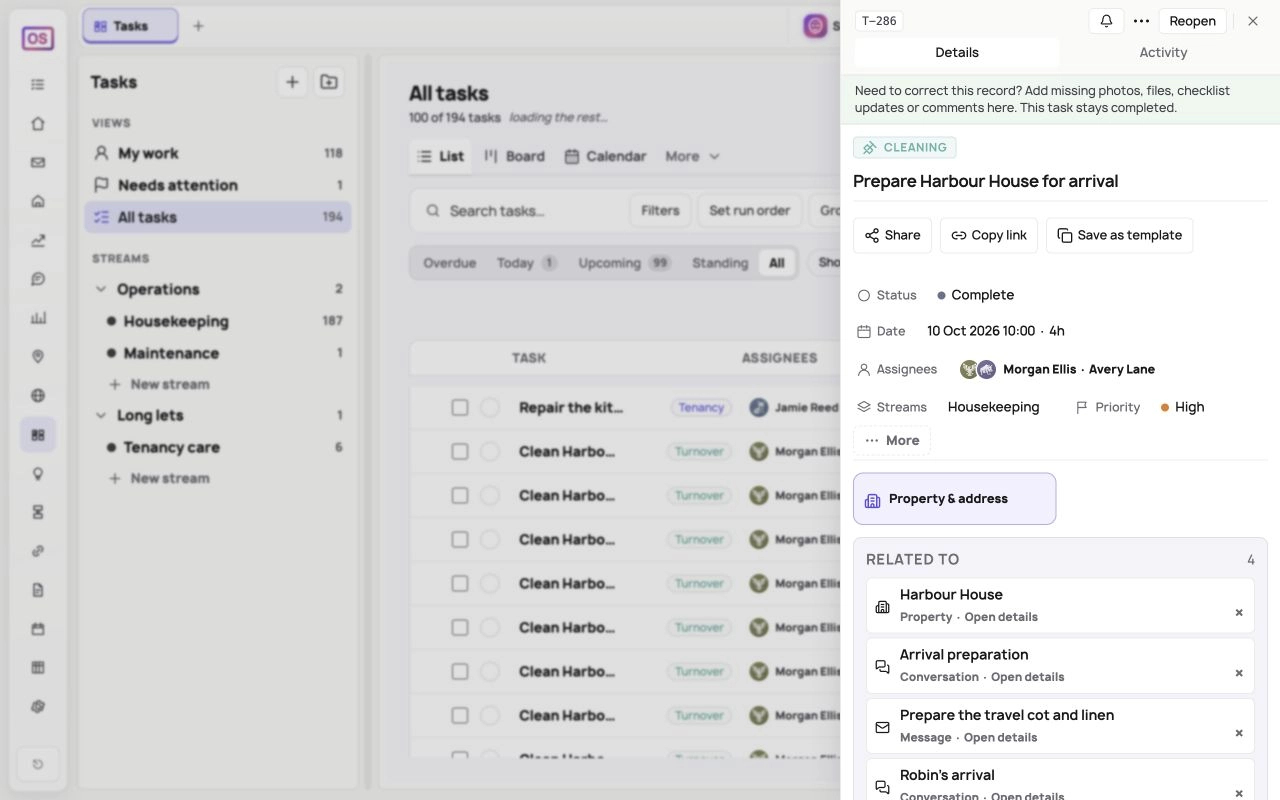The image size is (1280, 800).
Task: Select the Details tab
Action: 957,53
